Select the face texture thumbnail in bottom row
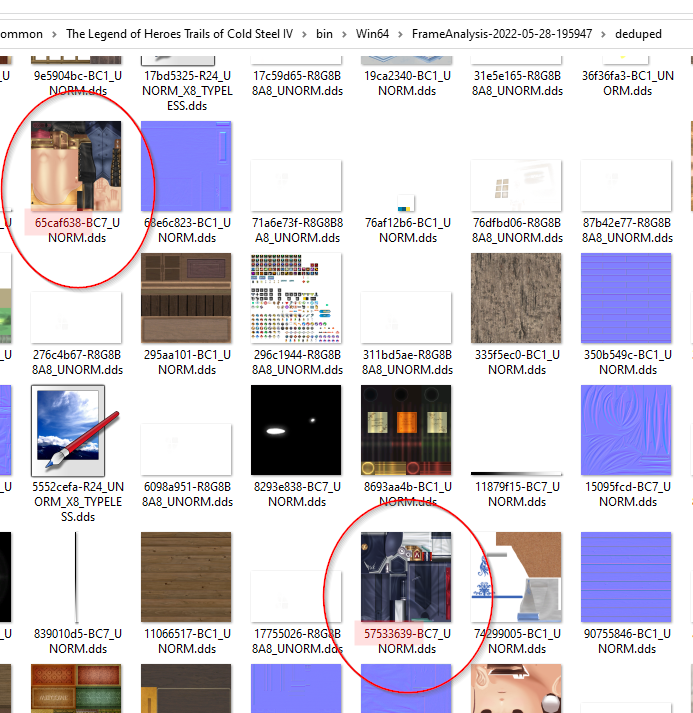Screen dimensions: 693x713 pyautogui.click(x=516, y=688)
